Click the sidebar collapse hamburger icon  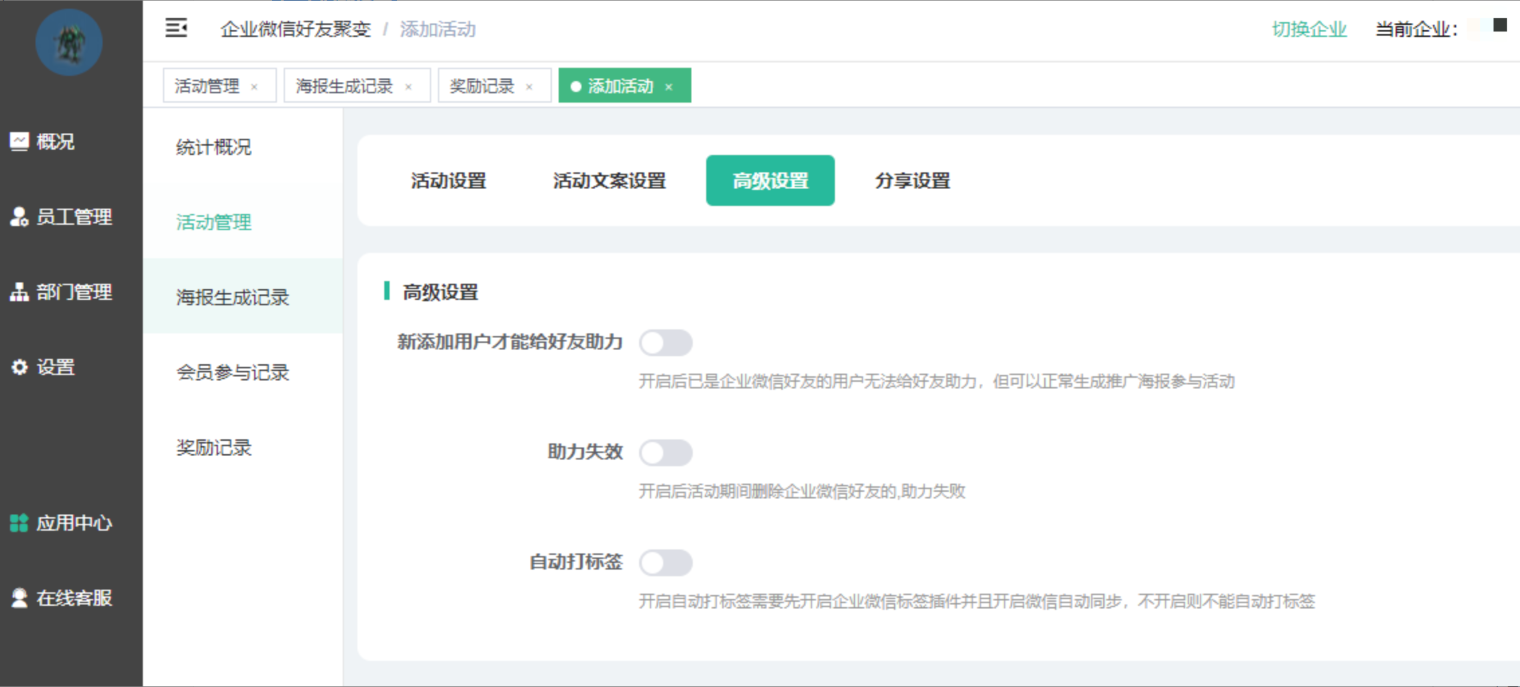click(176, 28)
